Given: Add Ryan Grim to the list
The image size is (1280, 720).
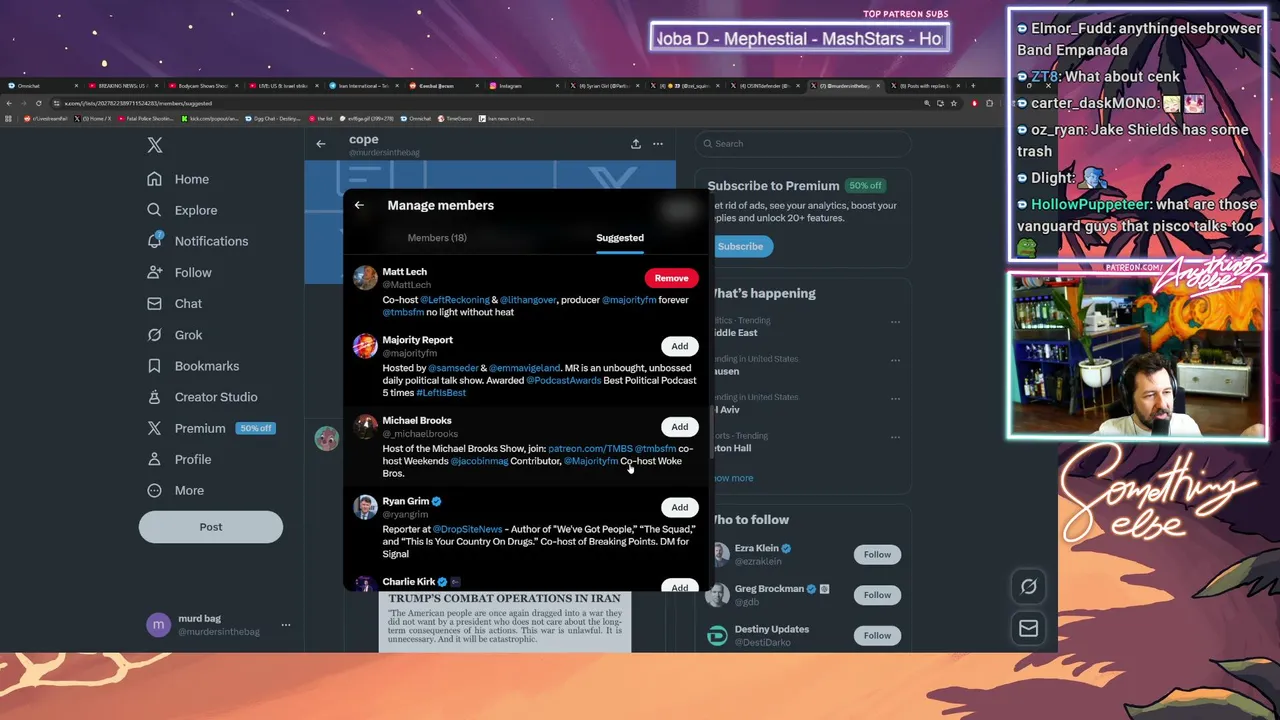Looking at the screenshot, I should (x=680, y=507).
